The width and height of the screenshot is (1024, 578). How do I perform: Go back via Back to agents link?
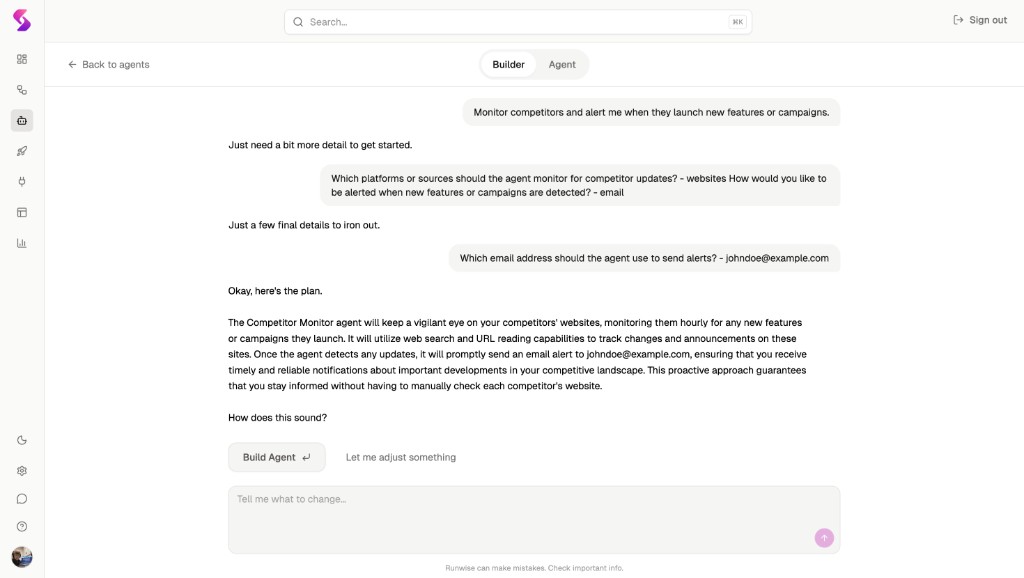pos(108,65)
